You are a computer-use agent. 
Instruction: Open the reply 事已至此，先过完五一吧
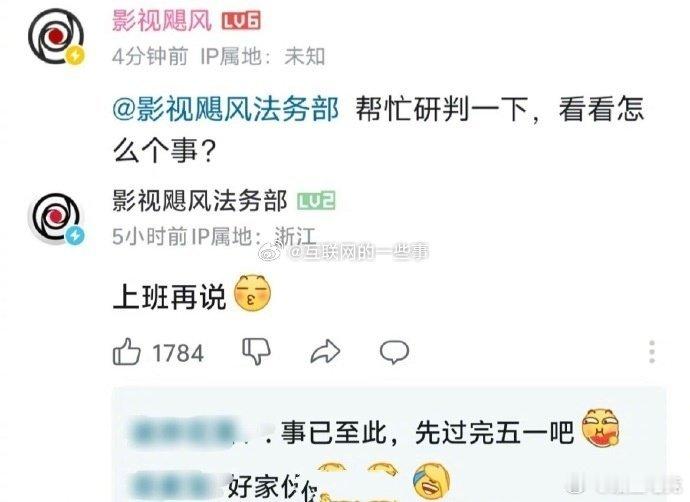[x=427, y=432]
